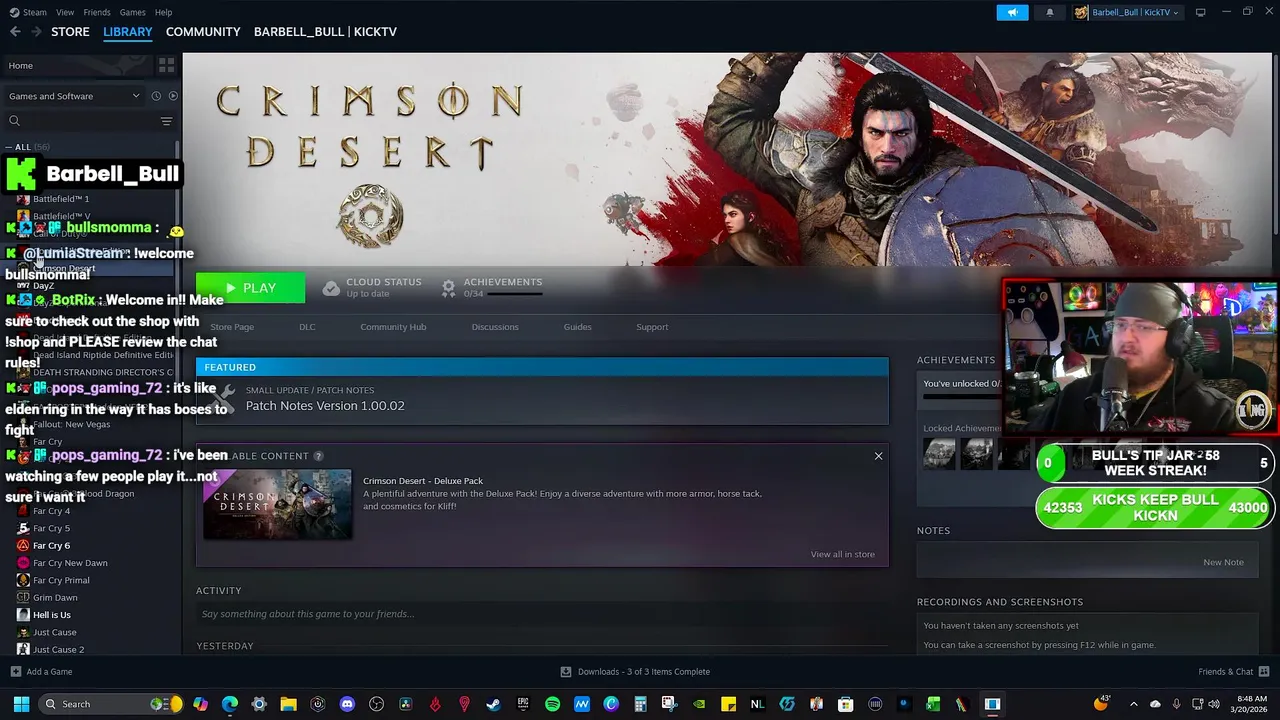The height and width of the screenshot is (720, 1280).
Task: Open the Games menu
Action: [132, 12]
